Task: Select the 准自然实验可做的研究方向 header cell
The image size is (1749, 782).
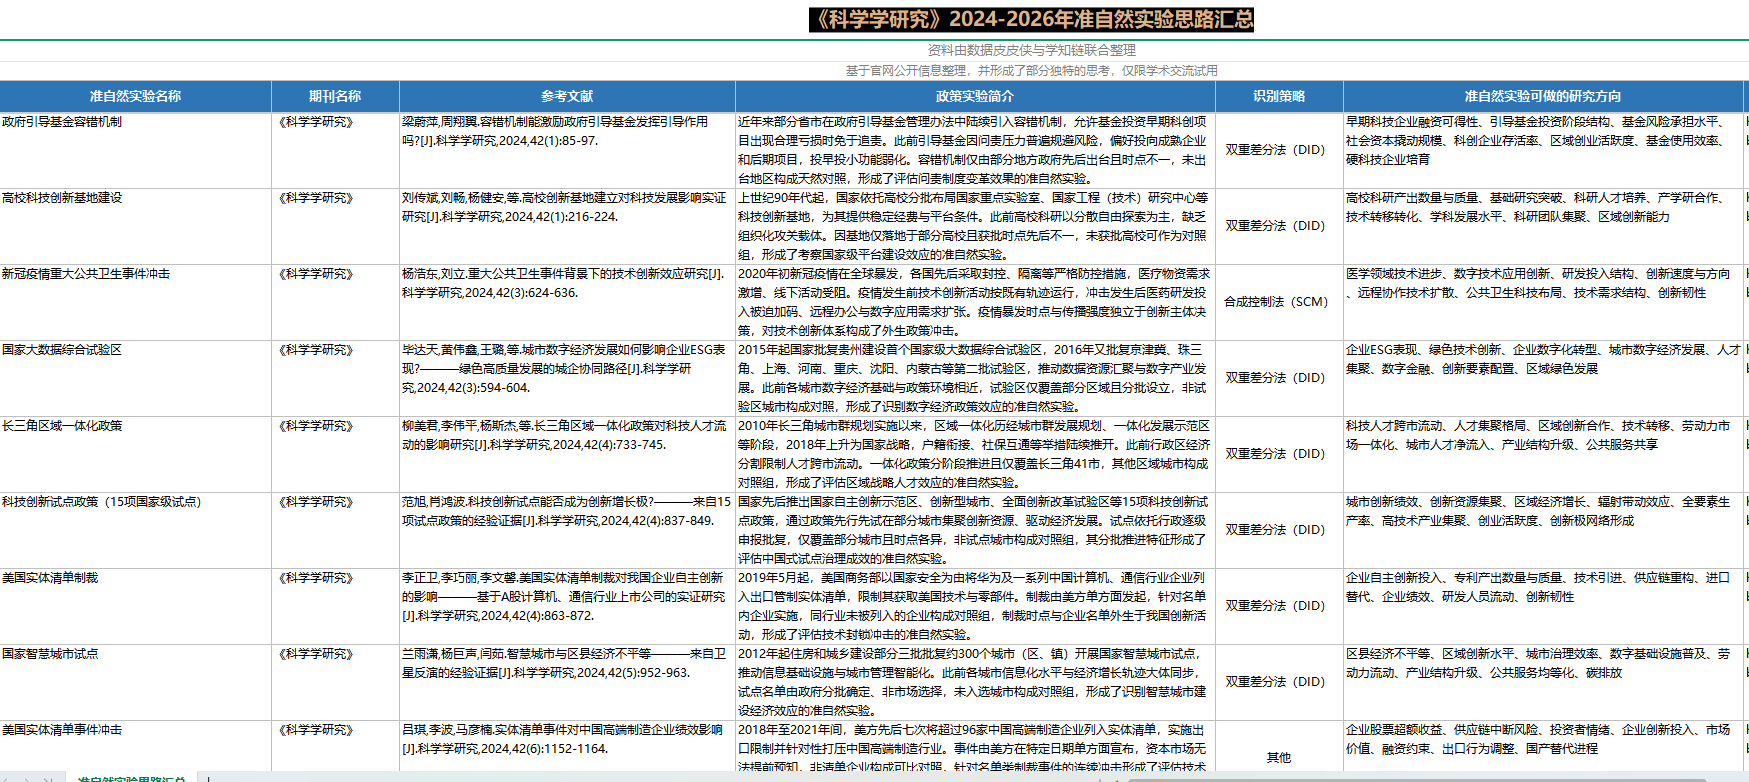Action: click(1543, 97)
